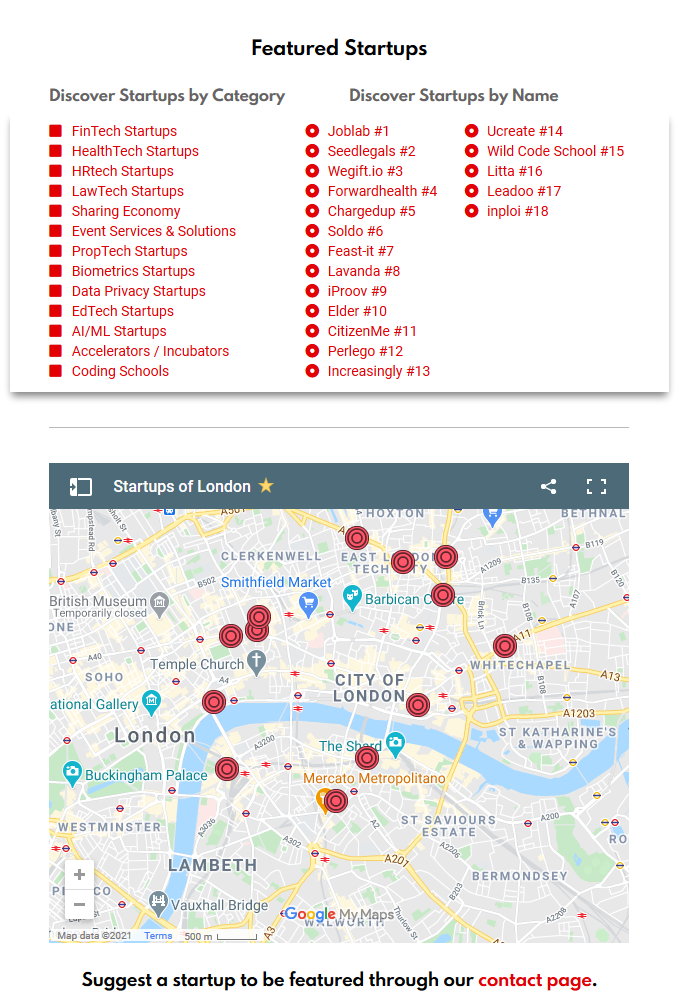The height and width of the screenshot is (997, 687).
Task: Click the star beside the map title
Action: [x=265, y=486]
